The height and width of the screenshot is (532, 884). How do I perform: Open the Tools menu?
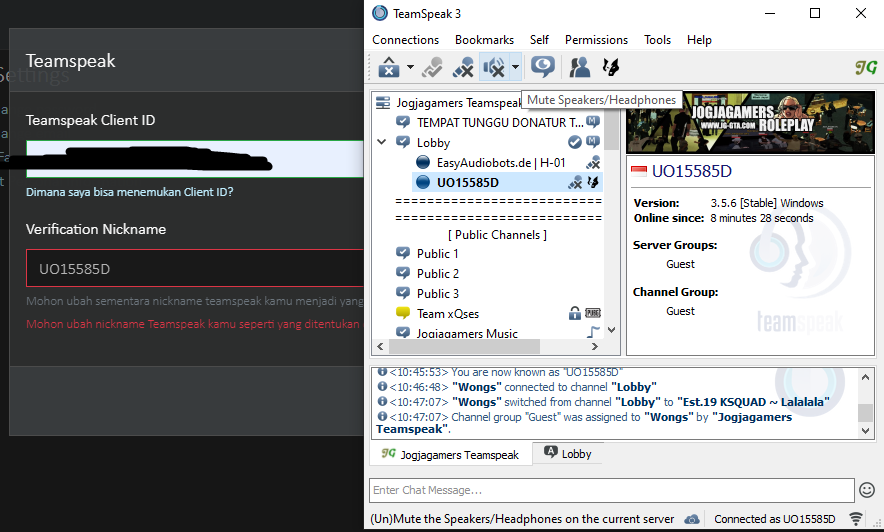[x=657, y=40]
